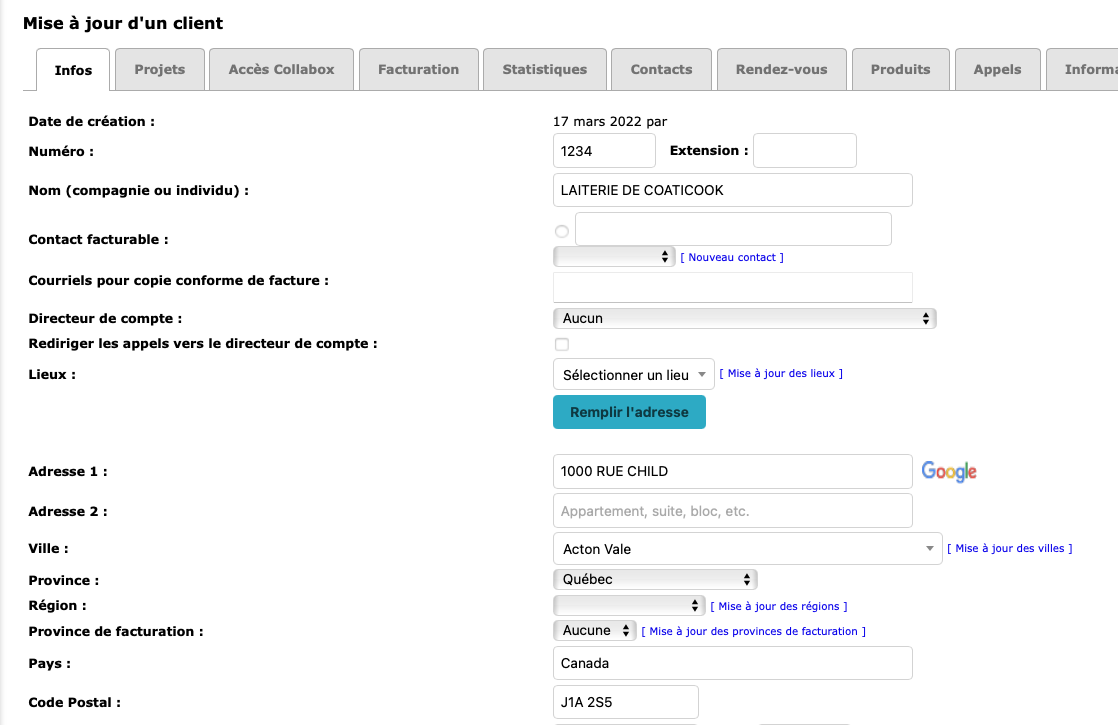Focus the Code Postal input field

pyautogui.click(x=625, y=702)
